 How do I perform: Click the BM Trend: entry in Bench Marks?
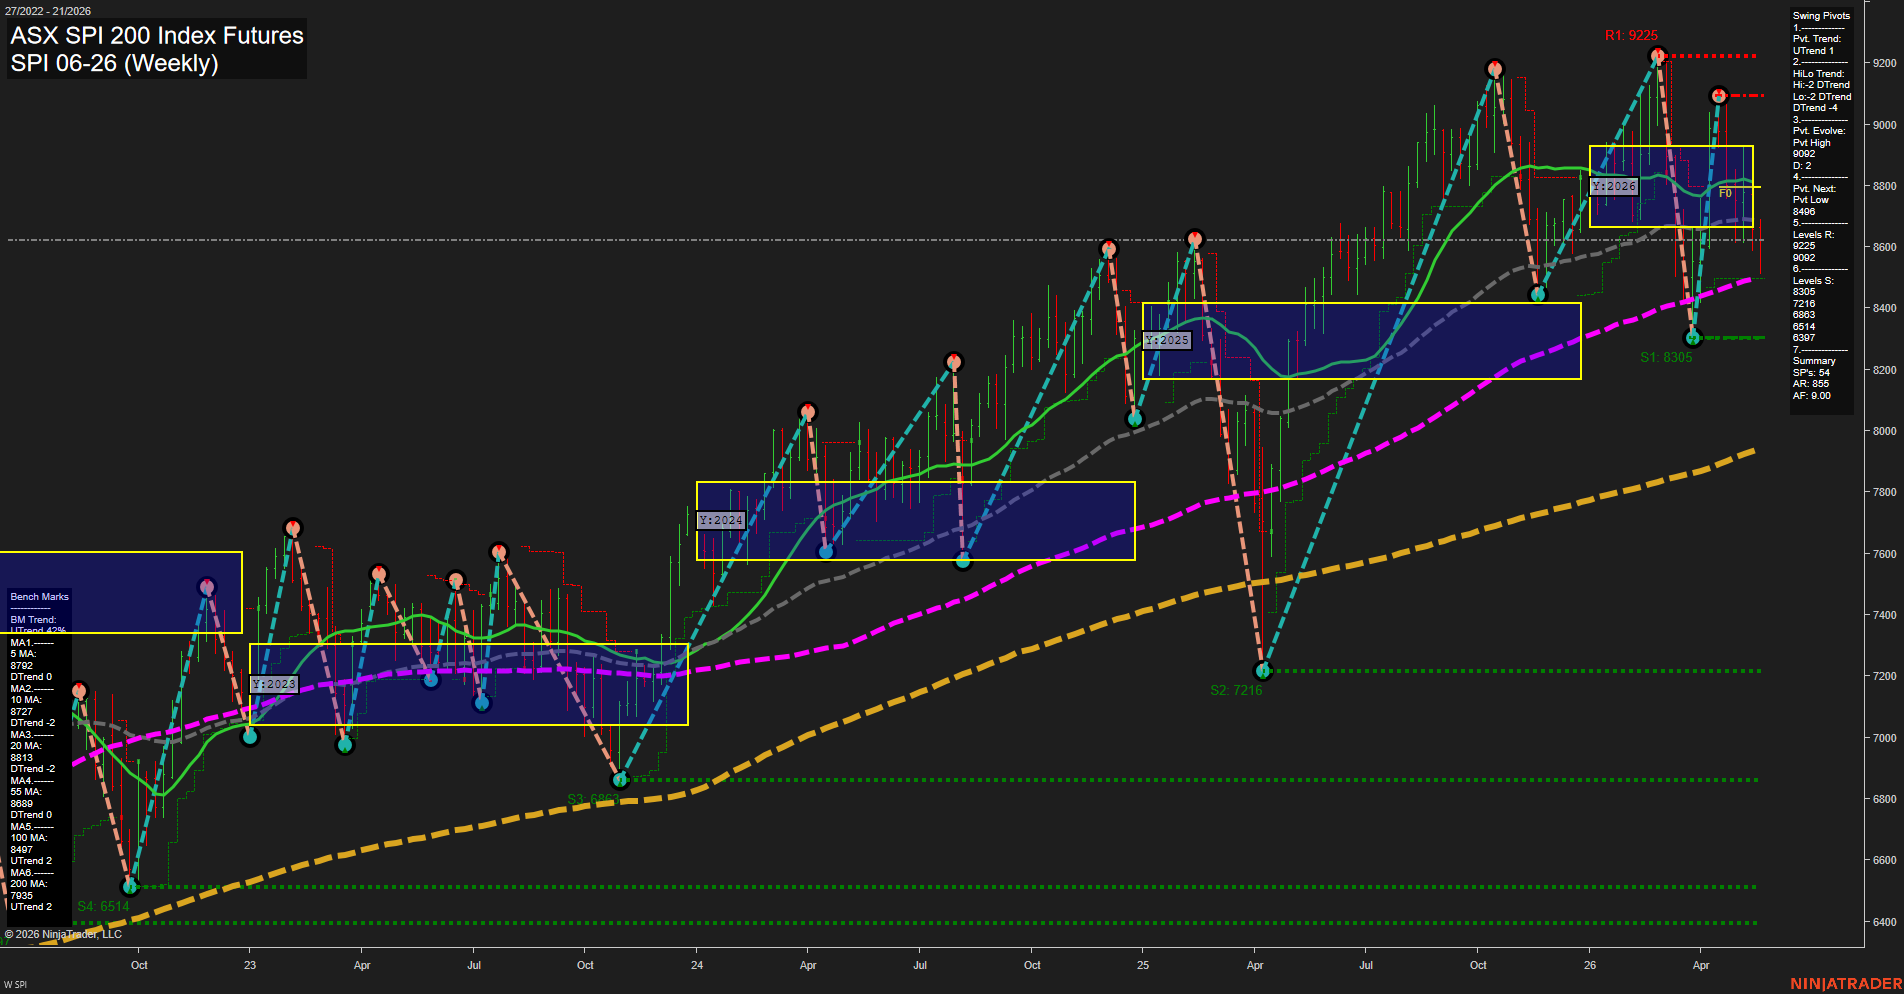coord(33,620)
